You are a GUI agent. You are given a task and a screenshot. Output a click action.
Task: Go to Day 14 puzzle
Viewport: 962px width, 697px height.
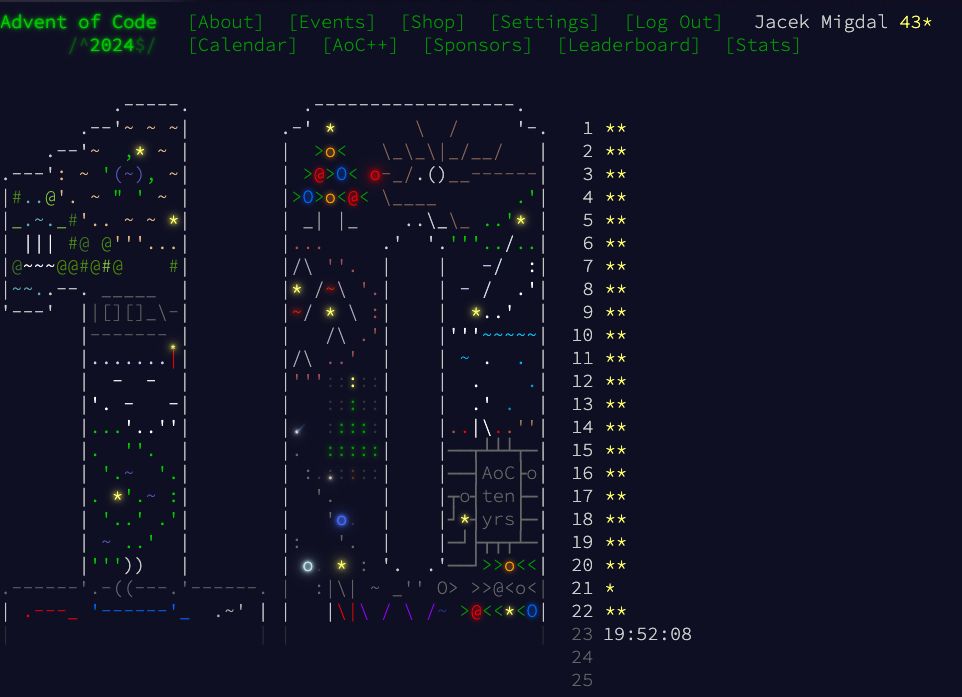pyautogui.click(x=599, y=427)
